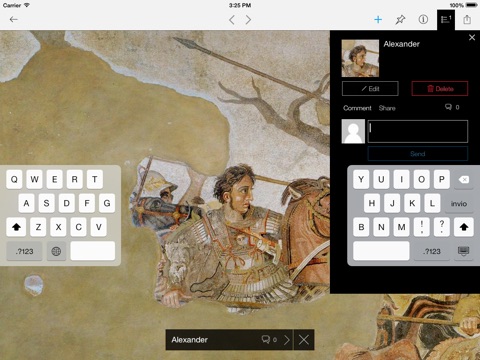Image resolution: width=480 pixels, height=360 pixels.
Task: Tap the G key
Action: pyautogui.click(x=107, y=203)
